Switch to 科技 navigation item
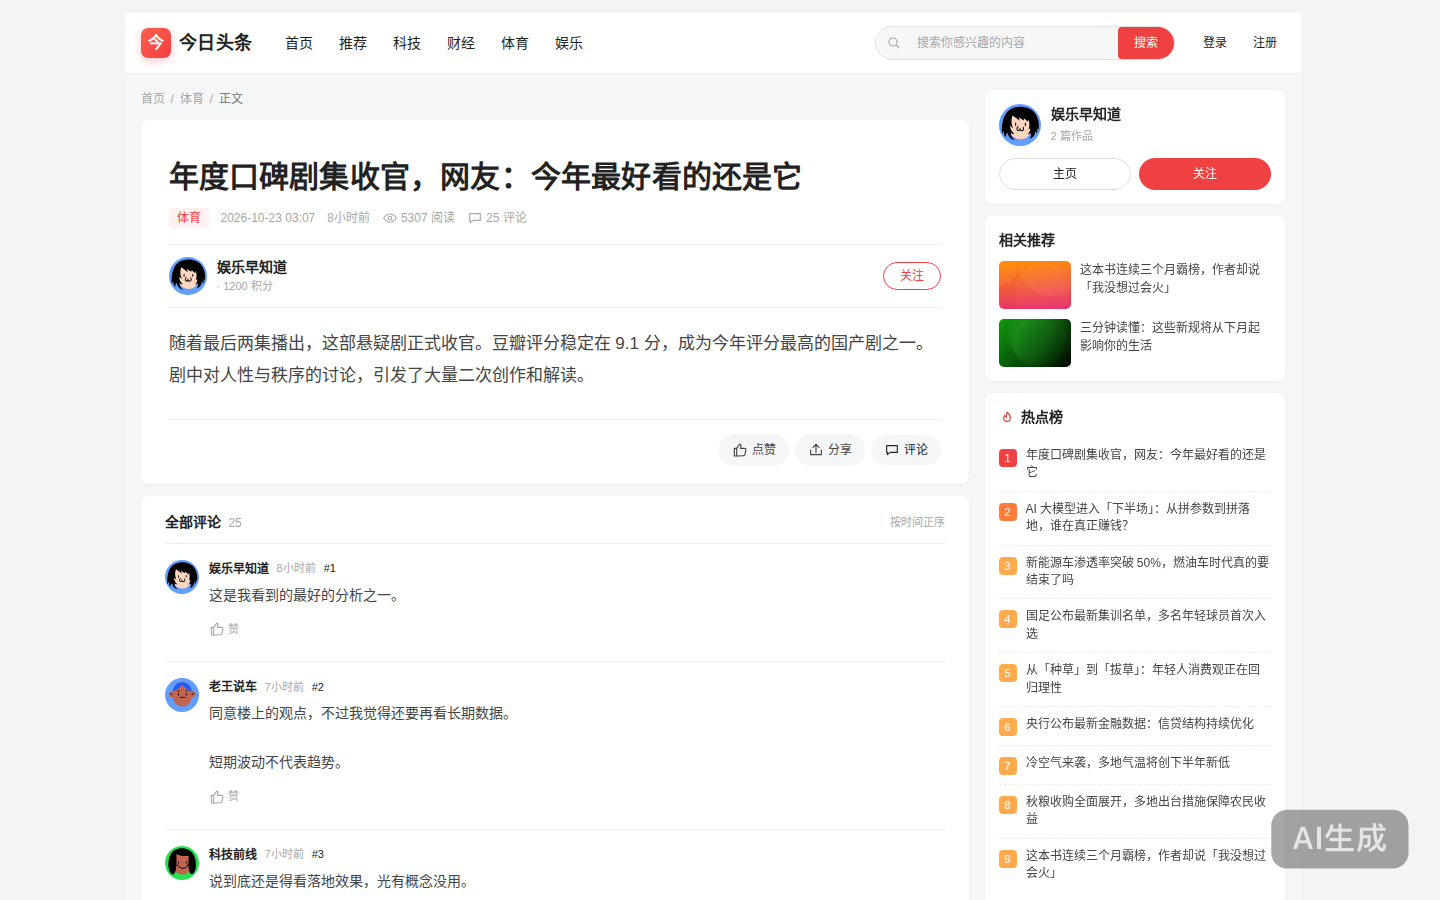Image resolution: width=1440 pixels, height=900 pixels. (x=407, y=43)
